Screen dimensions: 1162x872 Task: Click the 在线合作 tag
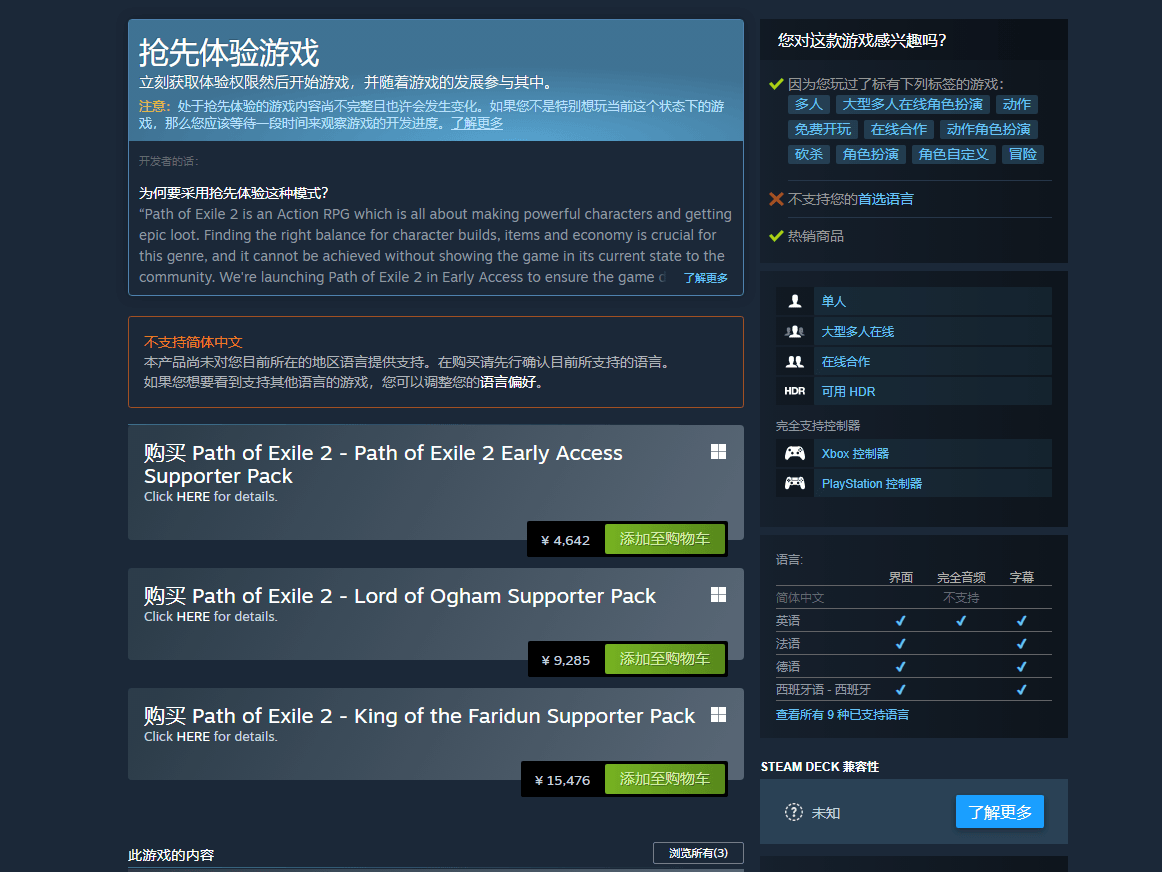click(899, 130)
